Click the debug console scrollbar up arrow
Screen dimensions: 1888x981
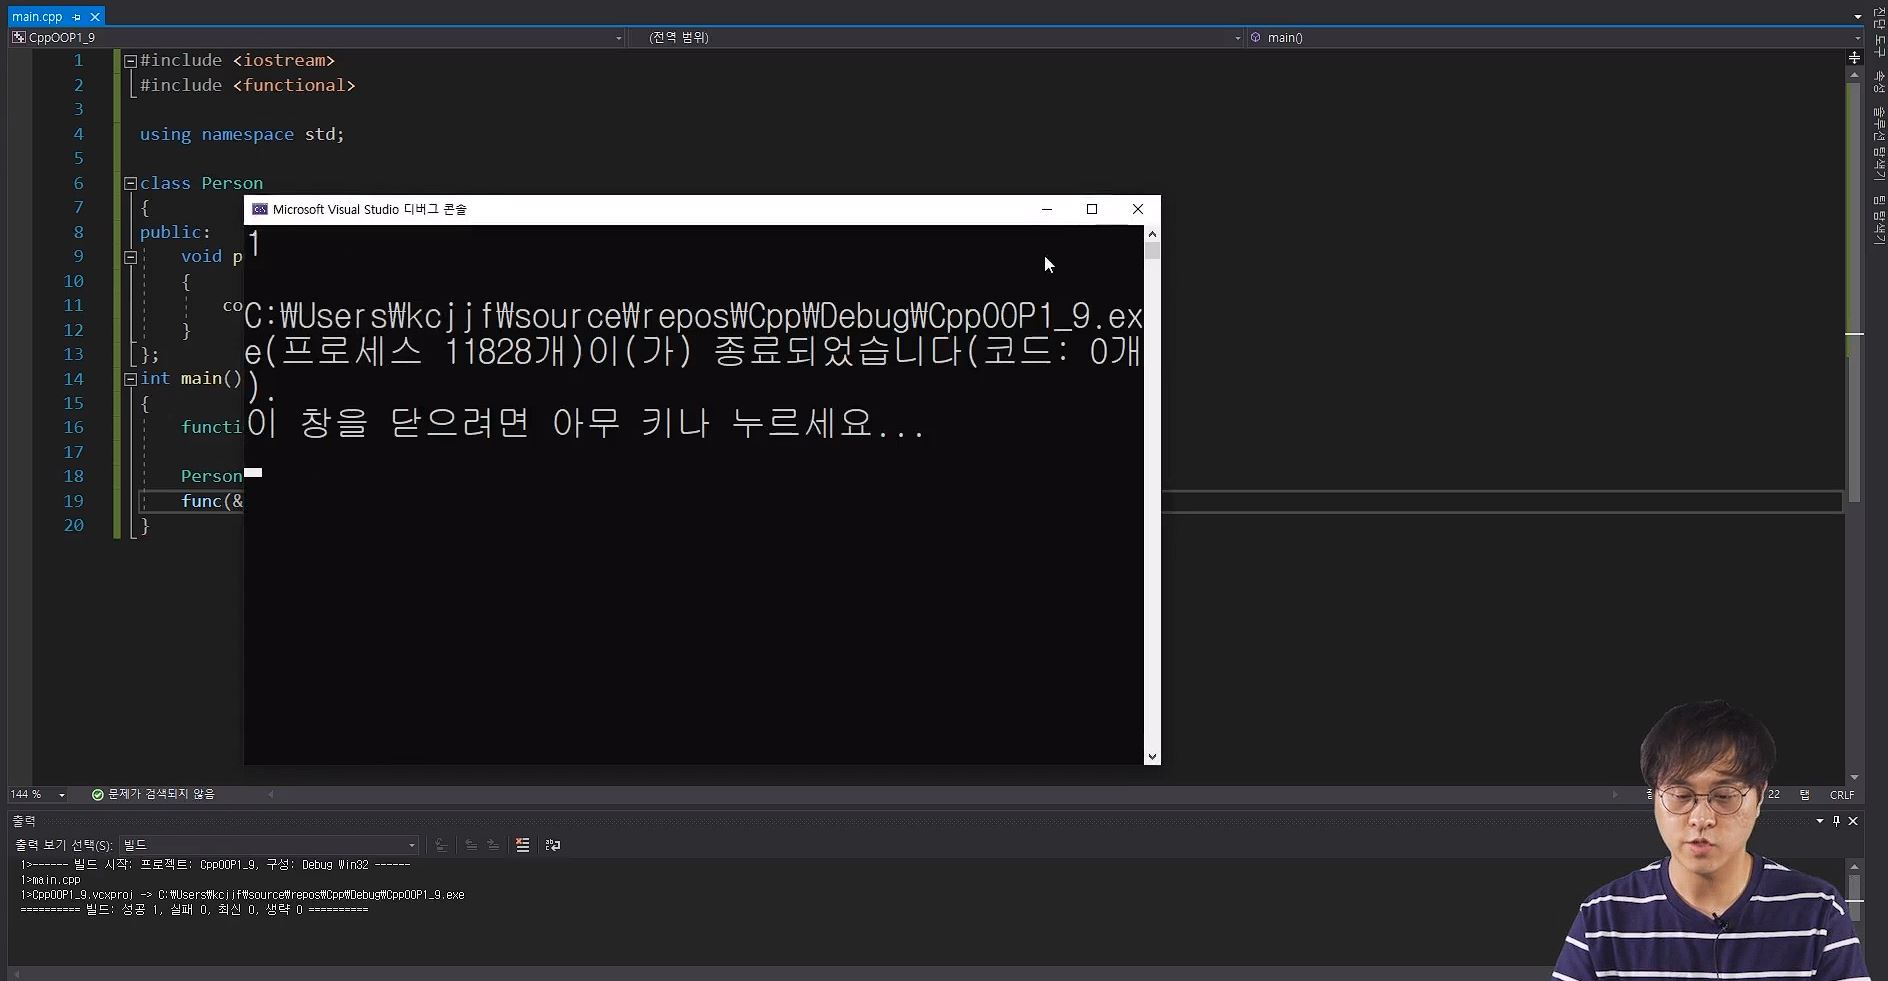1152,234
